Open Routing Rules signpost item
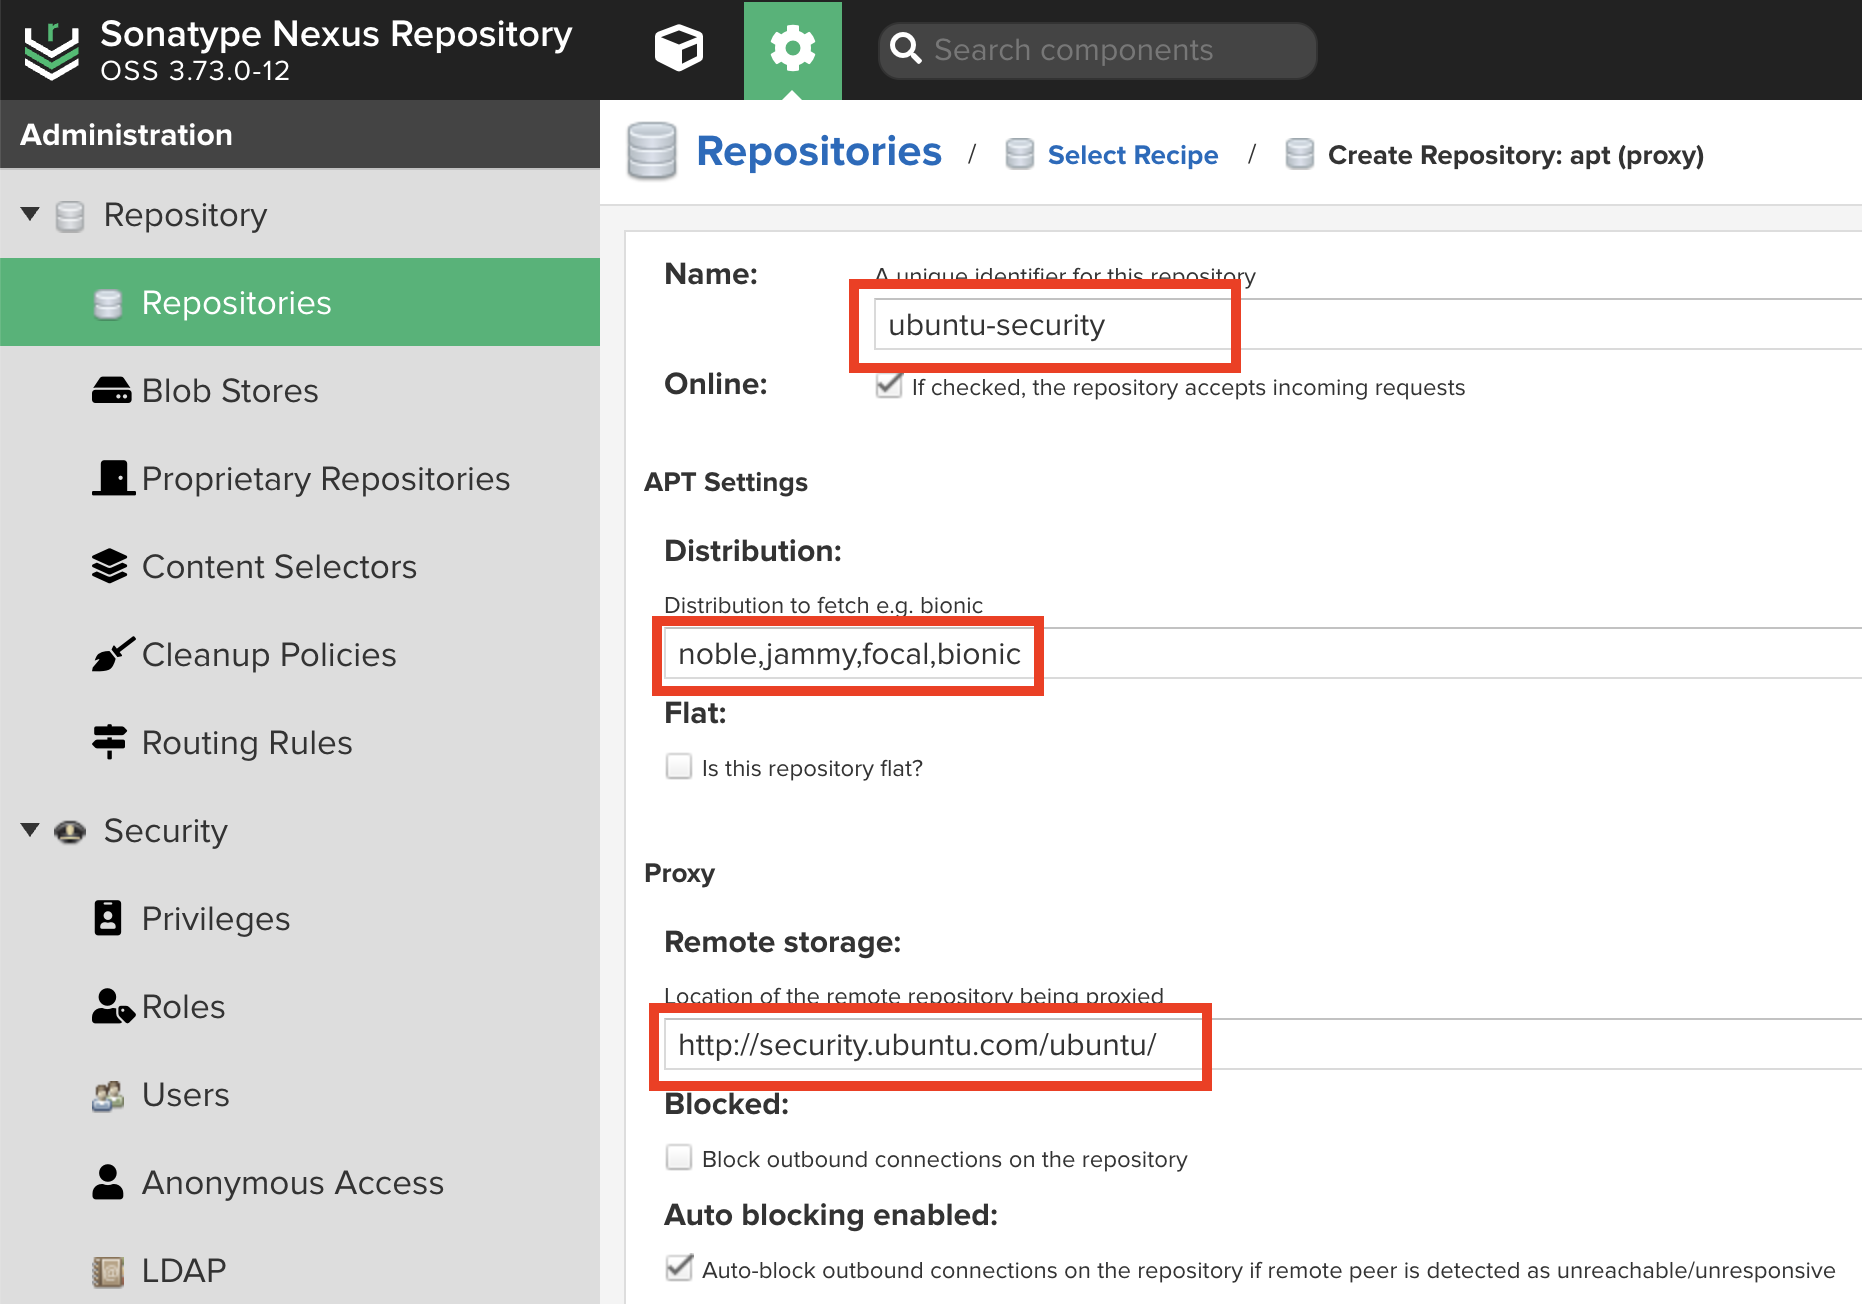This screenshot has width=1862, height=1304. click(x=246, y=743)
